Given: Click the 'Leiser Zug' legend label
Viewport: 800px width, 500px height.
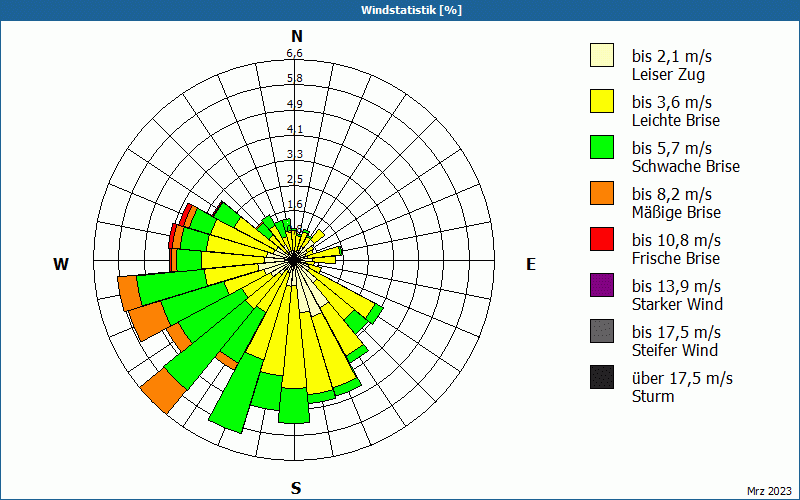Looking at the screenshot, I should click(668, 74).
